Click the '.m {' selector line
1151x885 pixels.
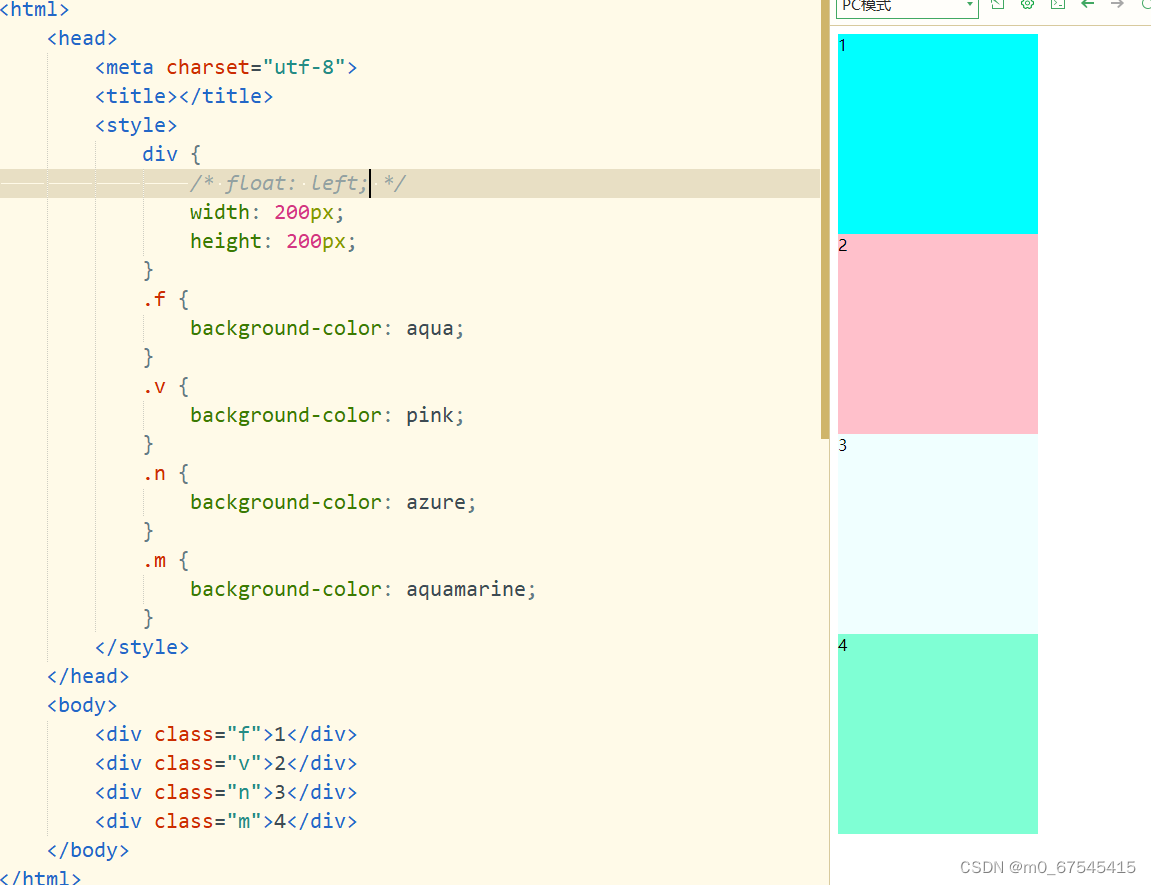coord(166,561)
